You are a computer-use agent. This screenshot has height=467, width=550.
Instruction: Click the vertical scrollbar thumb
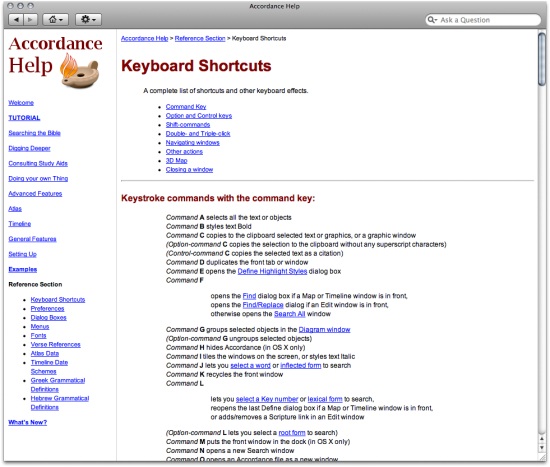tap(542, 59)
